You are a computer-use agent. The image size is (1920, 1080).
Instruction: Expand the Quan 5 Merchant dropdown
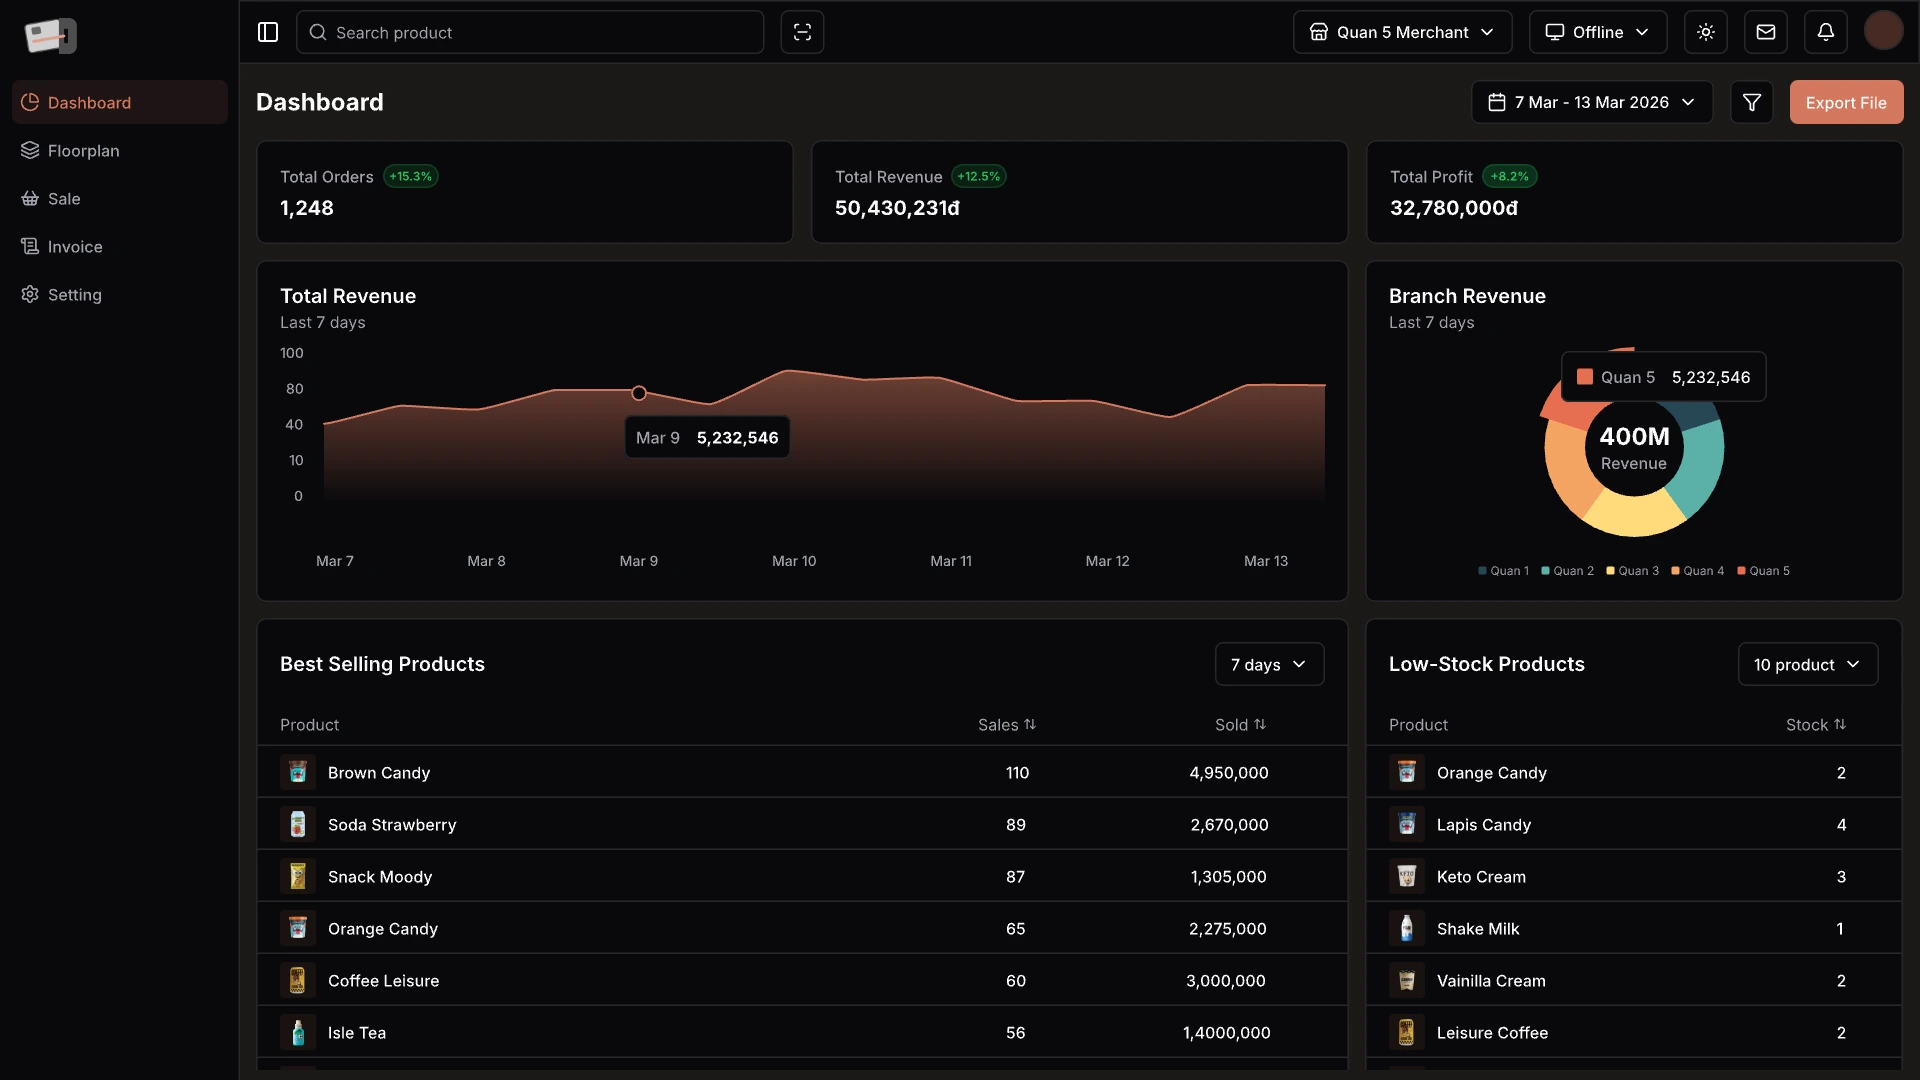(x=1402, y=32)
